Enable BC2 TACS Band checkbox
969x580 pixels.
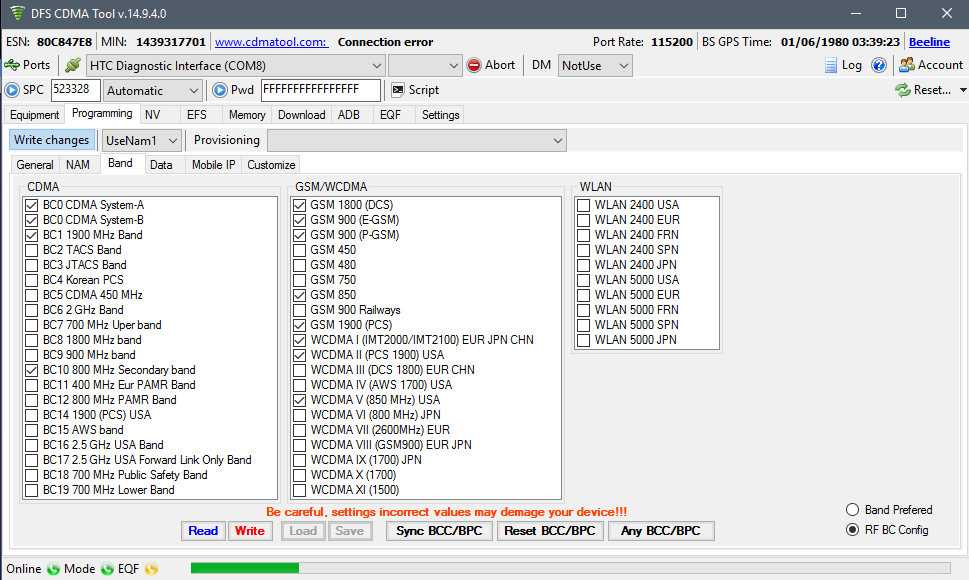click(32, 250)
